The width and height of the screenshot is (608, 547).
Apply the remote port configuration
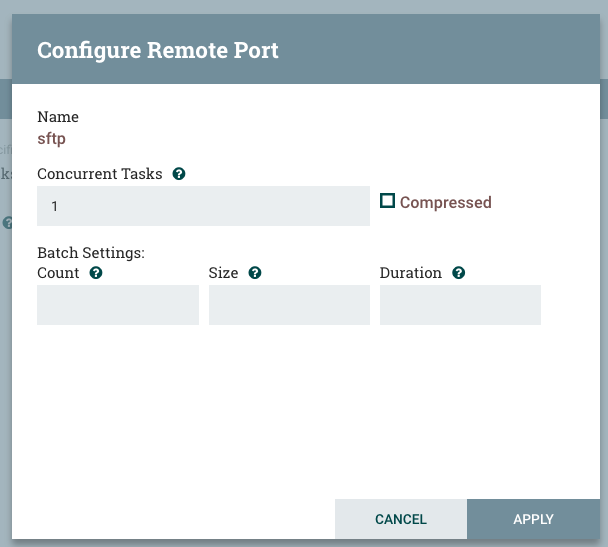tap(533, 519)
